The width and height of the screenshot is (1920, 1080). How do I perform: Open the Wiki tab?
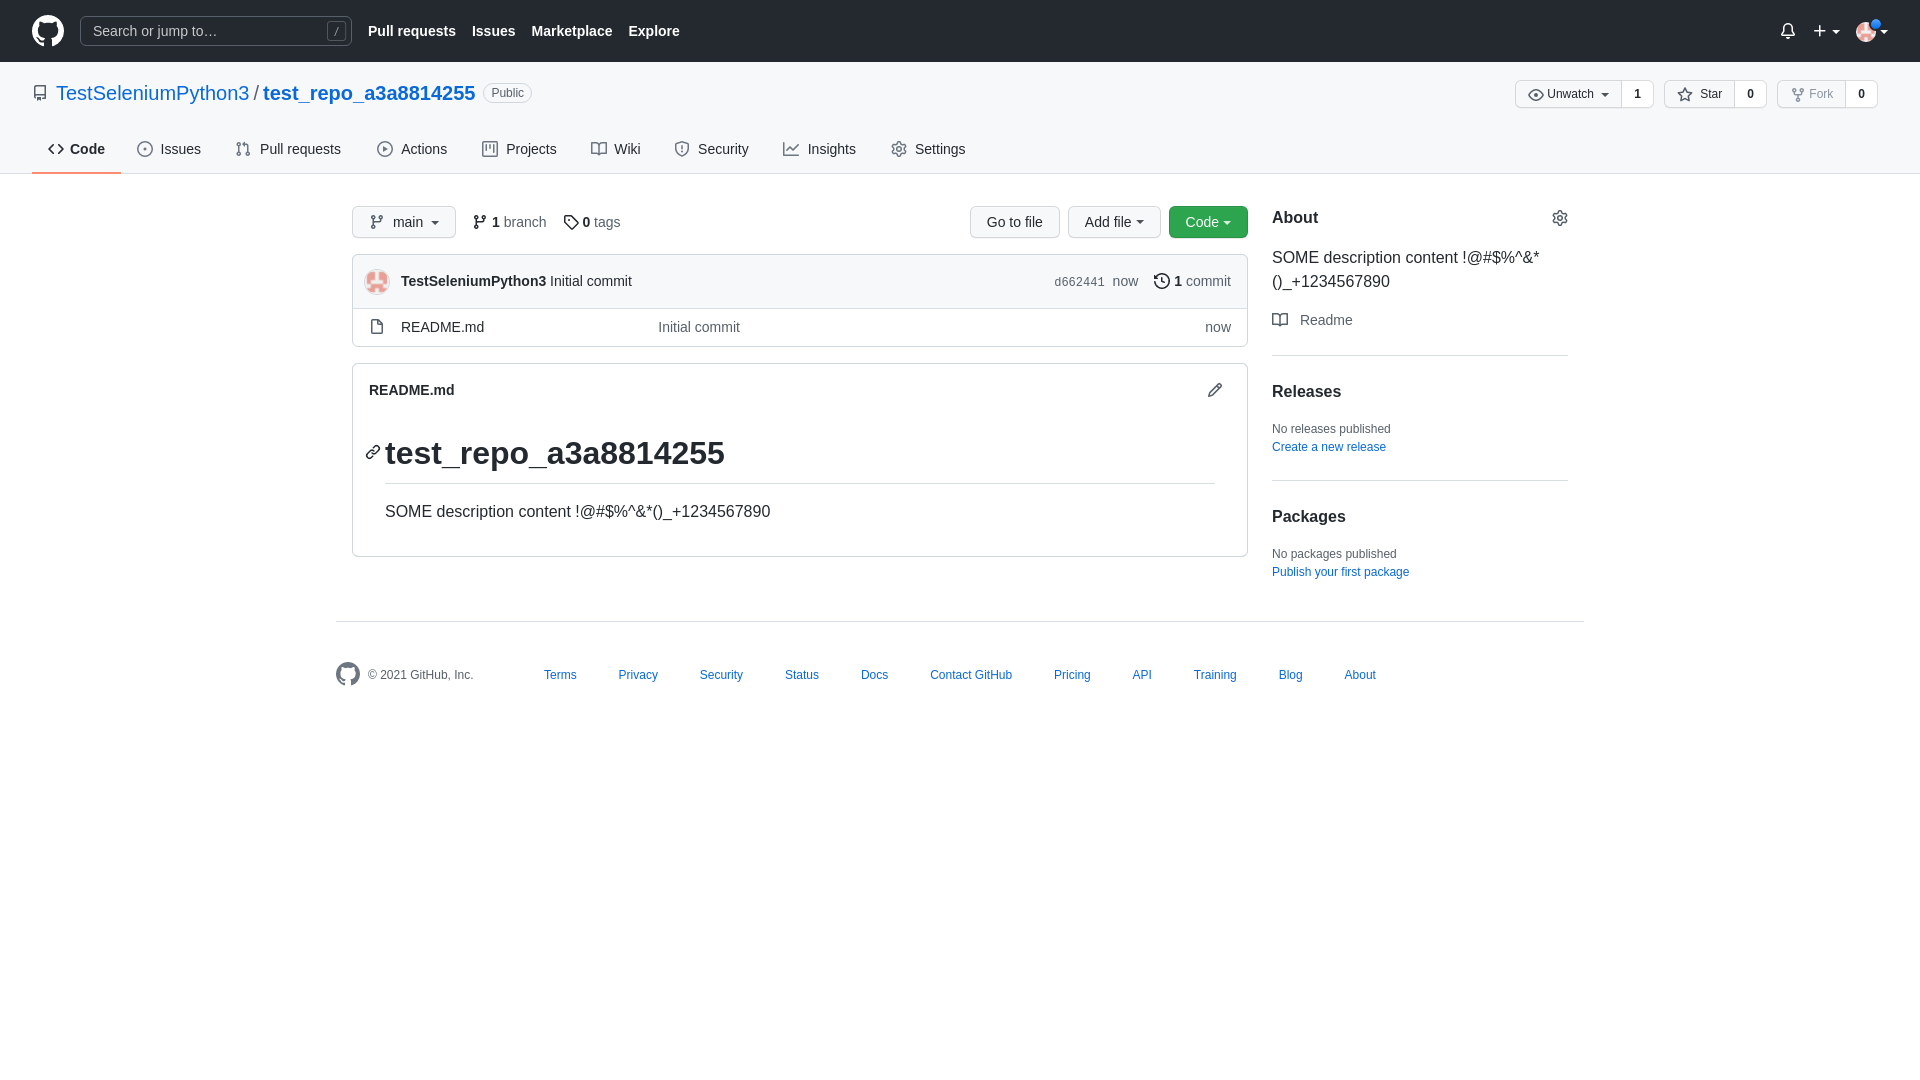[615, 149]
